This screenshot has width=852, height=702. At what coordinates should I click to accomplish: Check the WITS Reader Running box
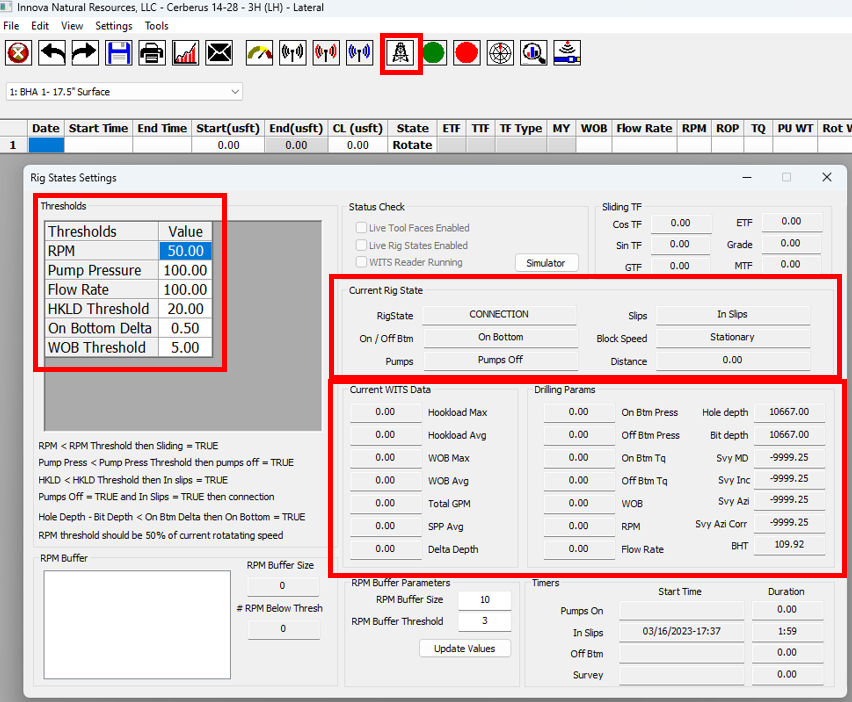pos(362,262)
